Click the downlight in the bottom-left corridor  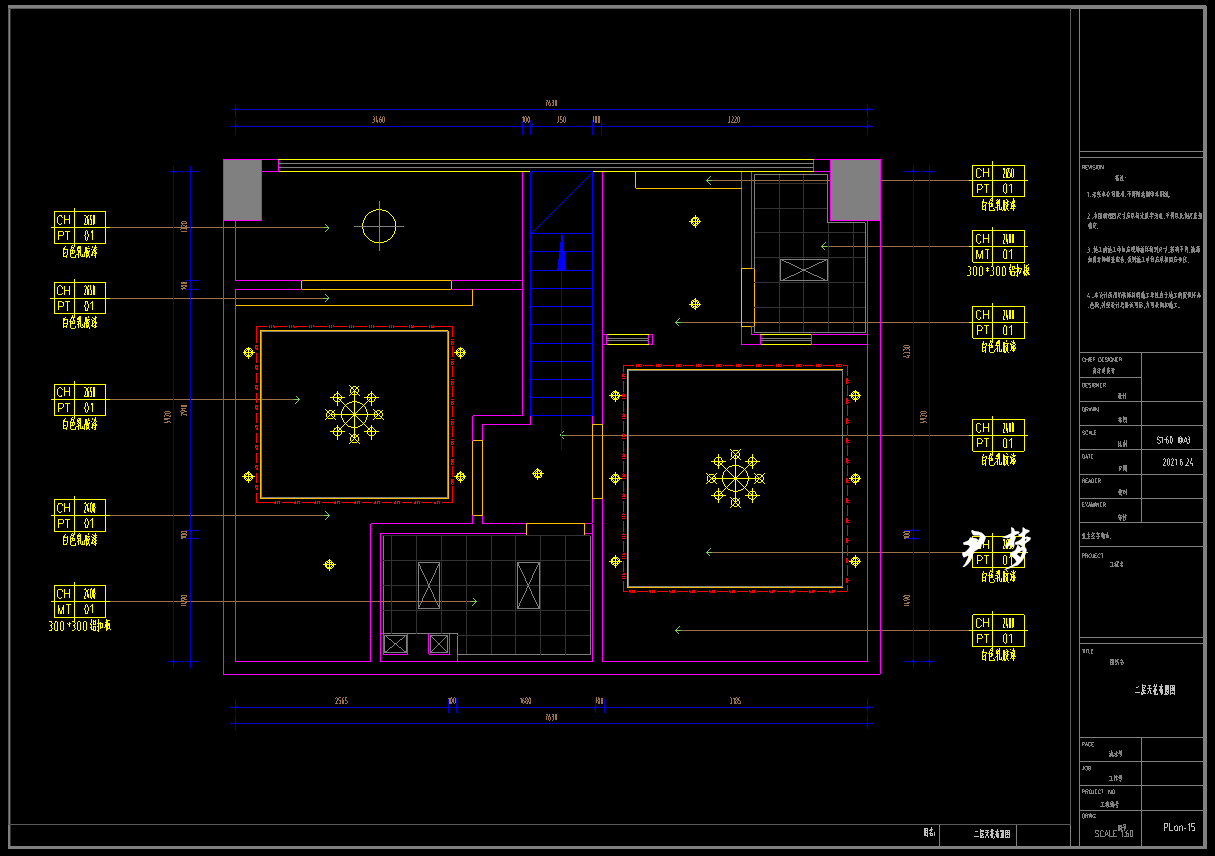(x=329, y=565)
